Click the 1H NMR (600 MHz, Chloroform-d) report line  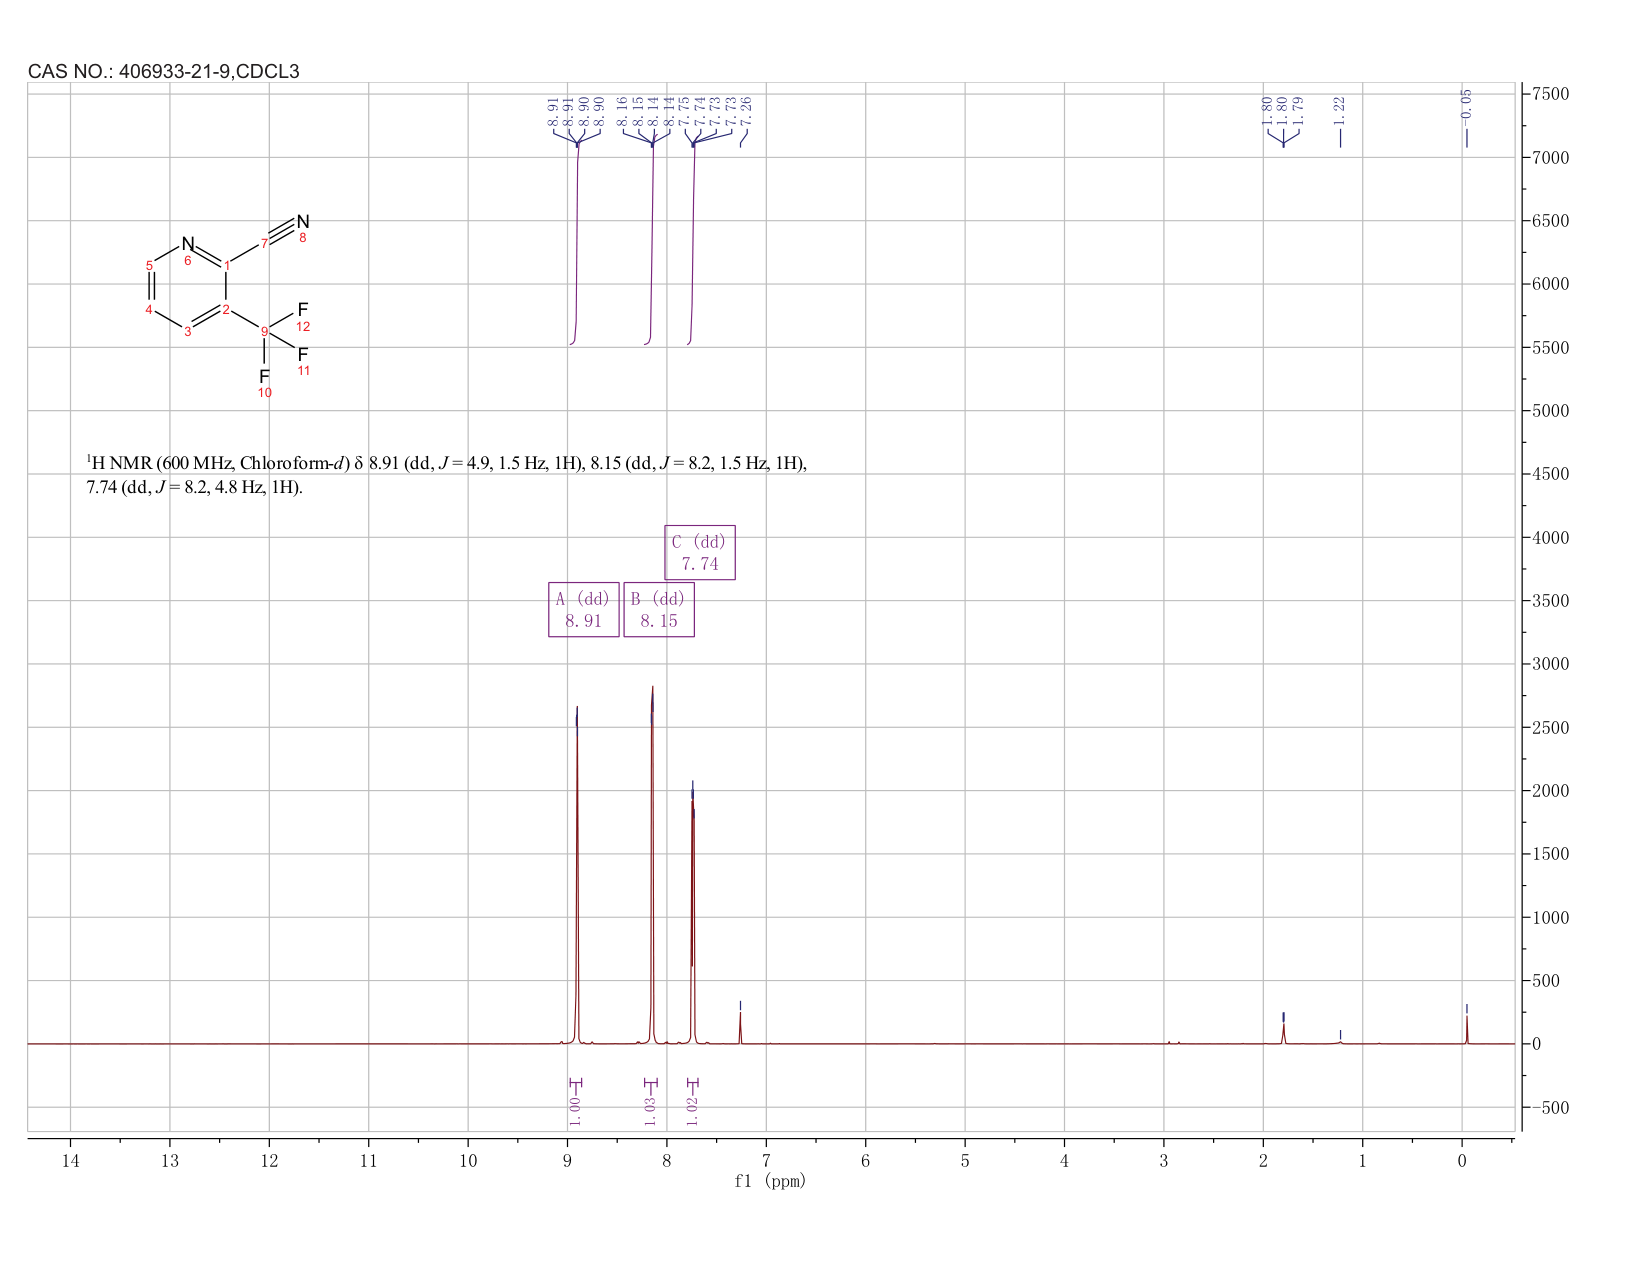point(446,463)
